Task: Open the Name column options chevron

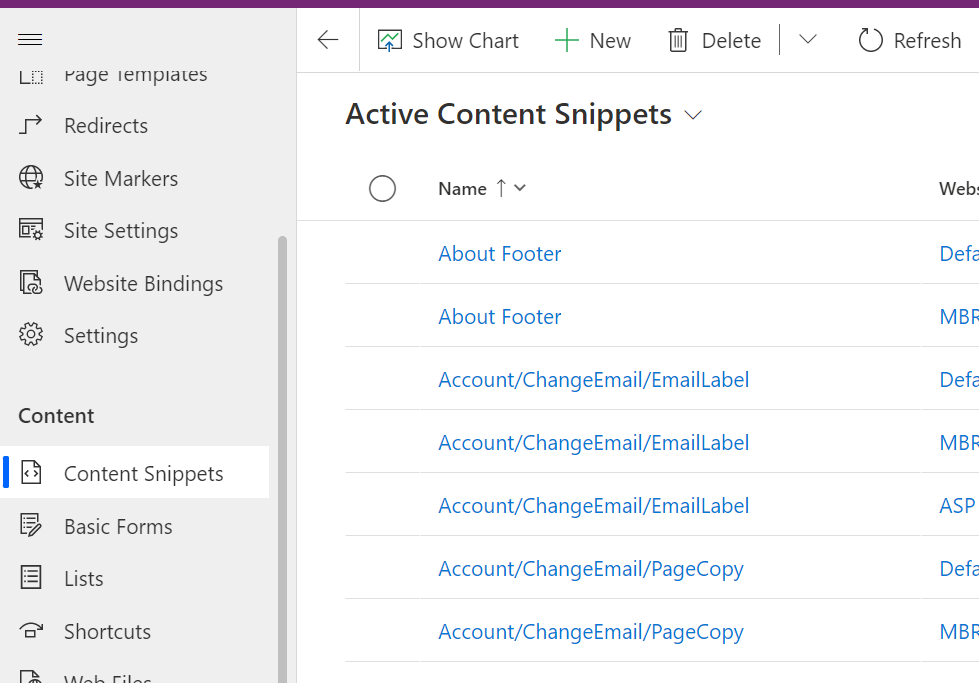Action: coord(519,188)
